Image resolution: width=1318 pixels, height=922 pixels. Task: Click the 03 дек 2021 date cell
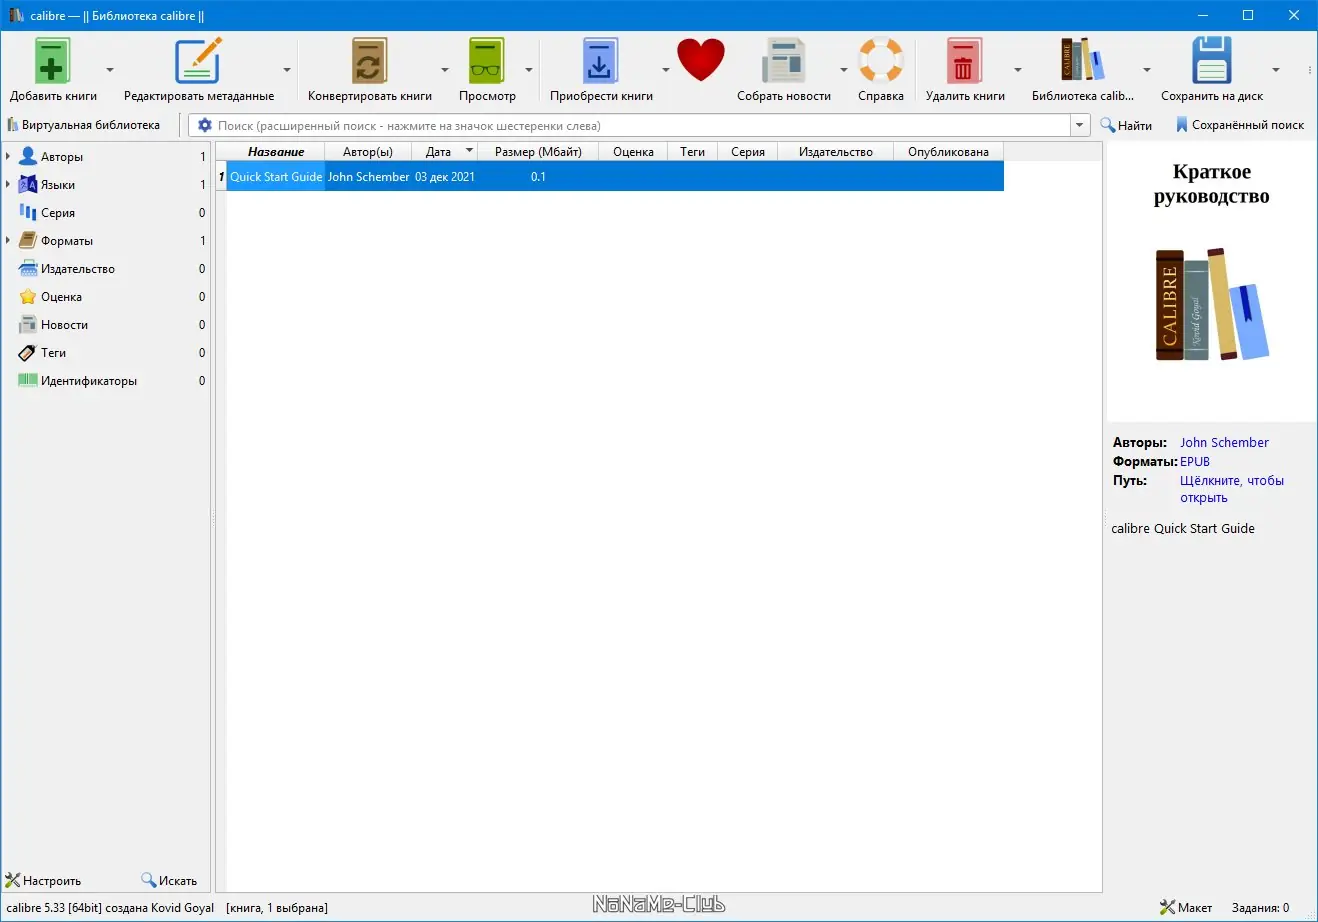445,177
